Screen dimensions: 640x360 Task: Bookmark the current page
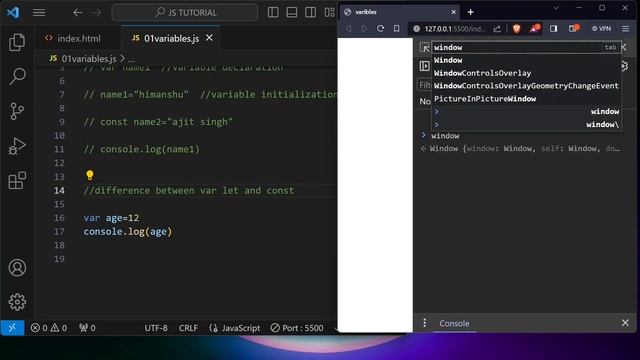pos(396,29)
